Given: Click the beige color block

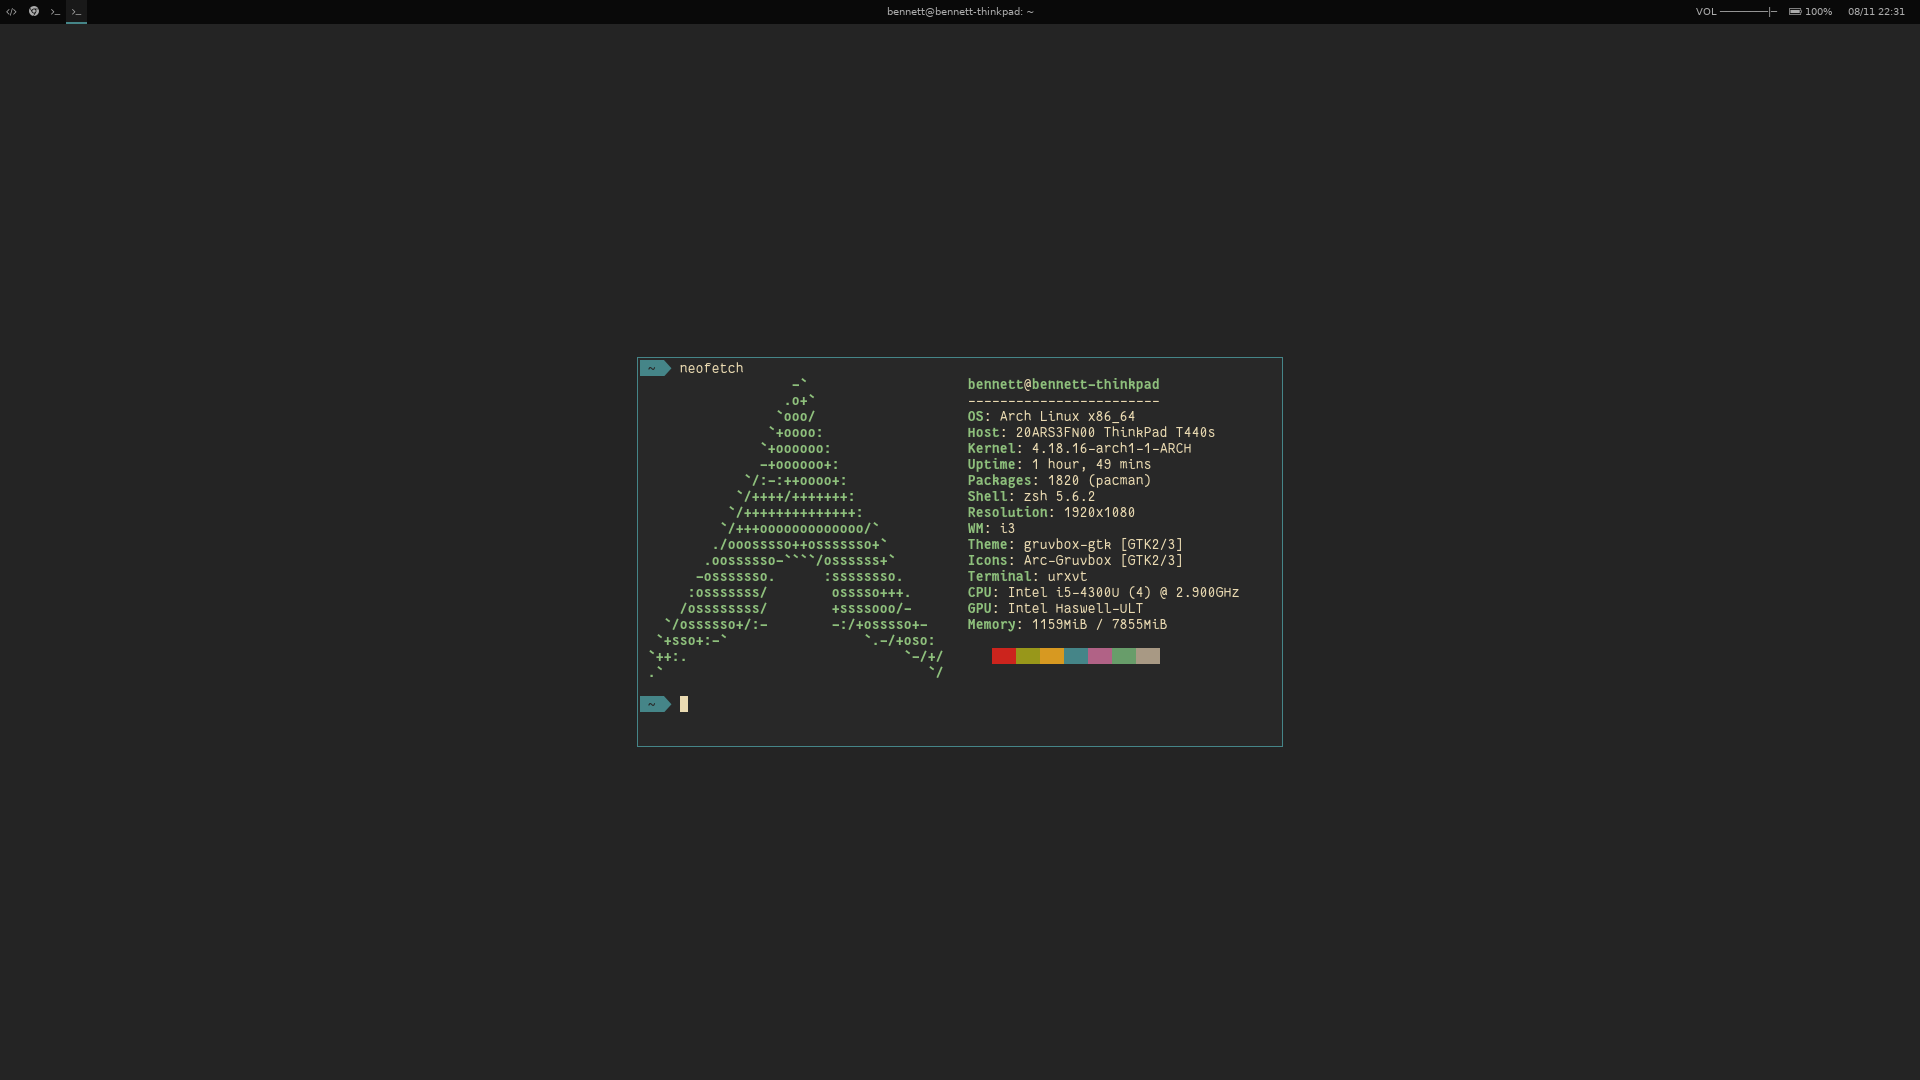Looking at the screenshot, I should (x=1148, y=656).
